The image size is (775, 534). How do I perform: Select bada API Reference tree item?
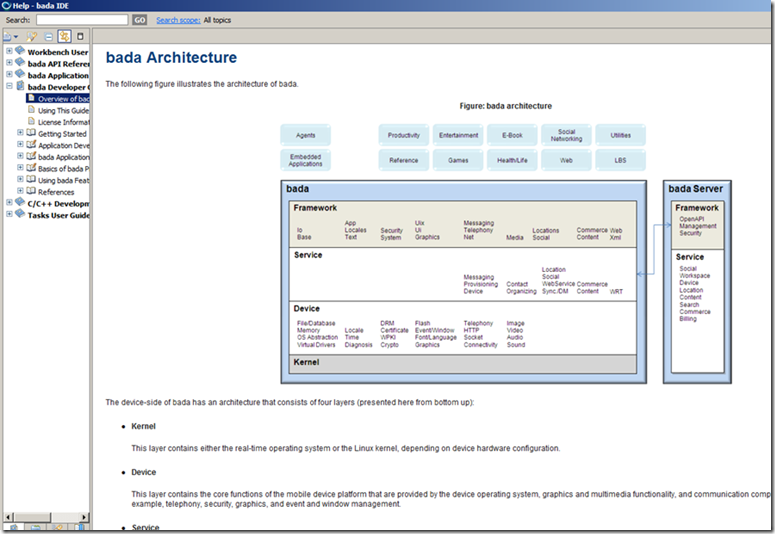point(58,64)
